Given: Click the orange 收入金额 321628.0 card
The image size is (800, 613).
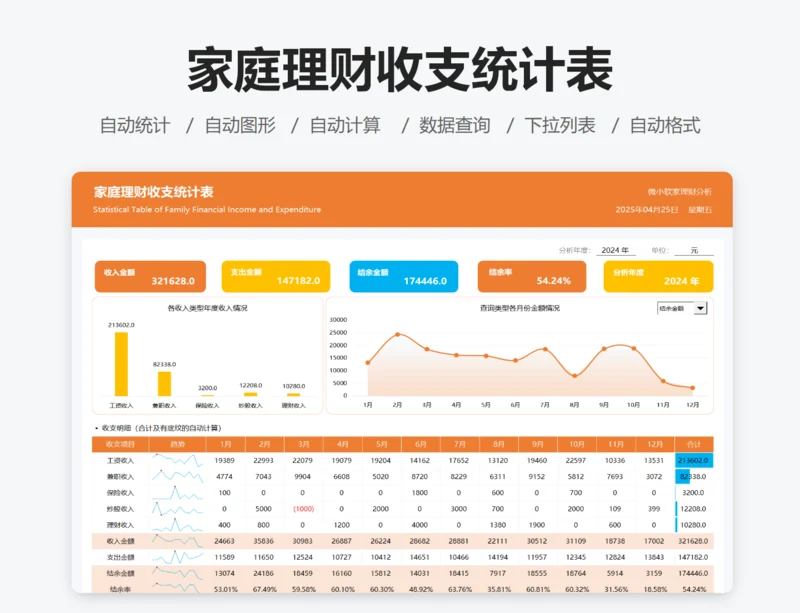Looking at the screenshot, I should (151, 277).
